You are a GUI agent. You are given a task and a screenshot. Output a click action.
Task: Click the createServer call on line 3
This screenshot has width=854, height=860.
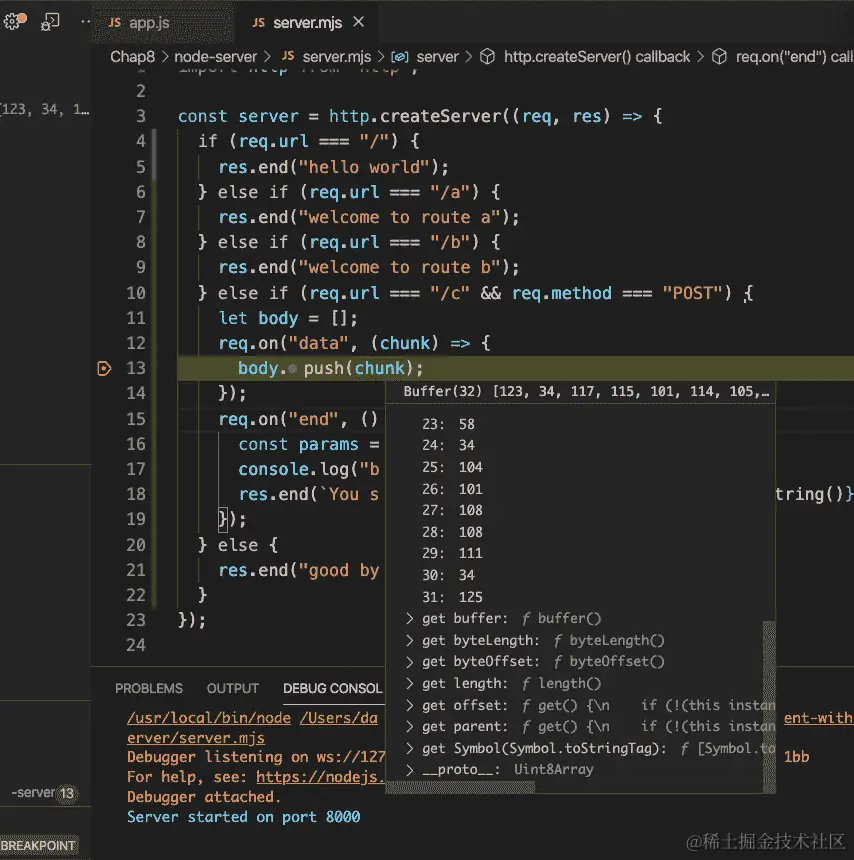pyautogui.click(x=440, y=116)
